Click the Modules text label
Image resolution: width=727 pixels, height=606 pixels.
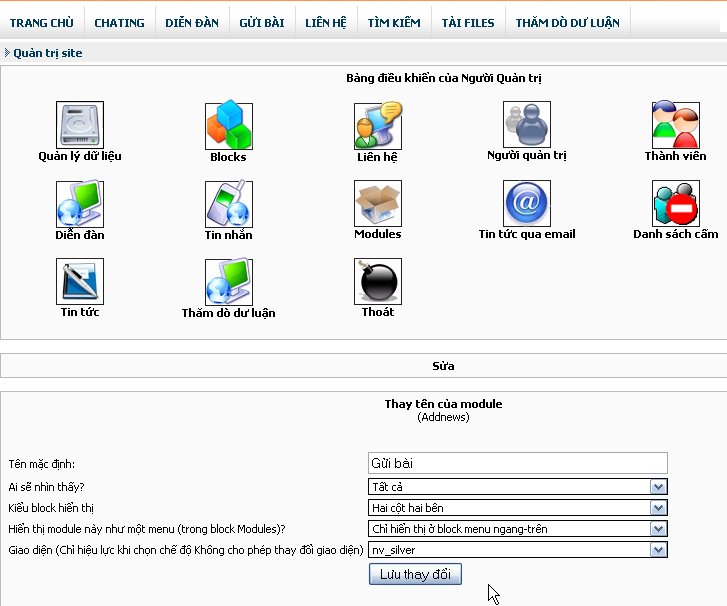click(378, 234)
